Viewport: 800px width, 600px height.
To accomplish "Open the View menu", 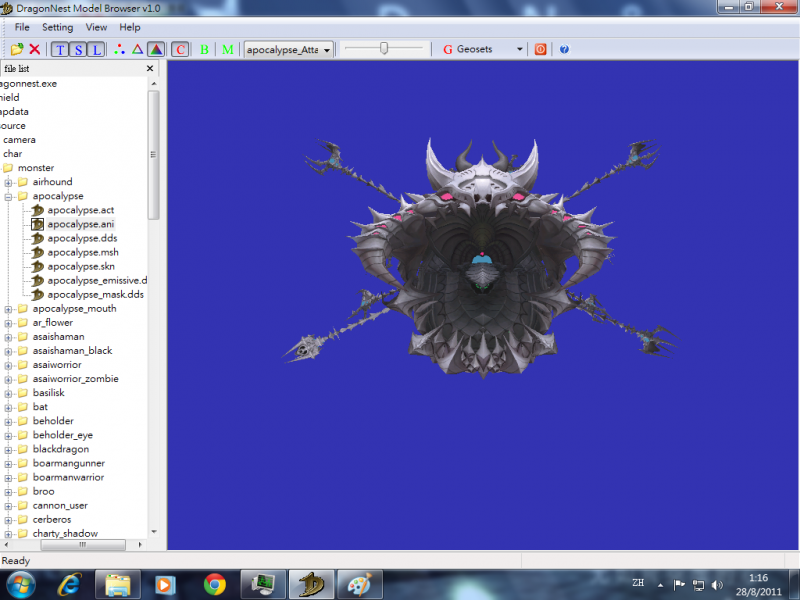I will pyautogui.click(x=96, y=28).
